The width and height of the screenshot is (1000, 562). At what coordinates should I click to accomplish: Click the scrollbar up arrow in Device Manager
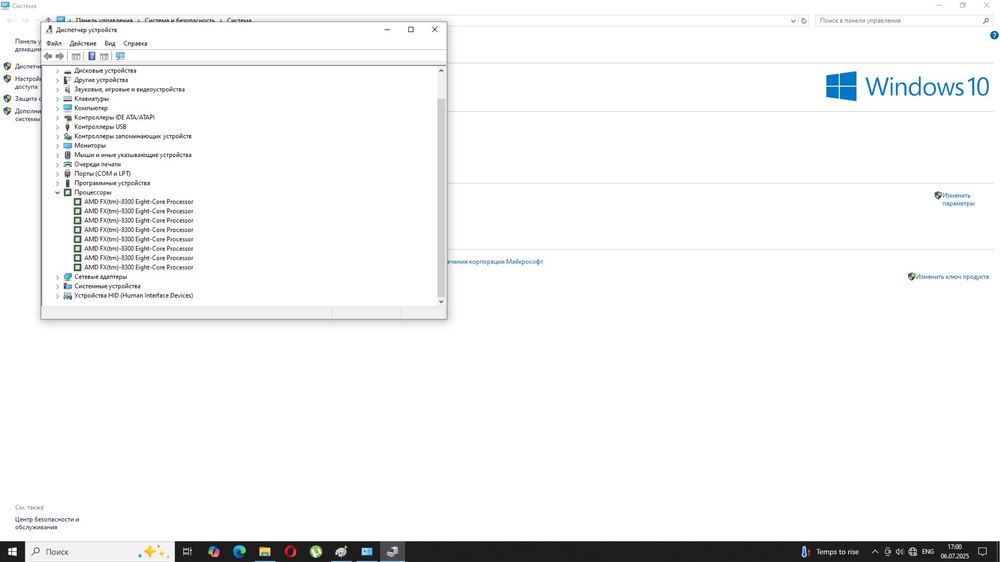(441, 71)
